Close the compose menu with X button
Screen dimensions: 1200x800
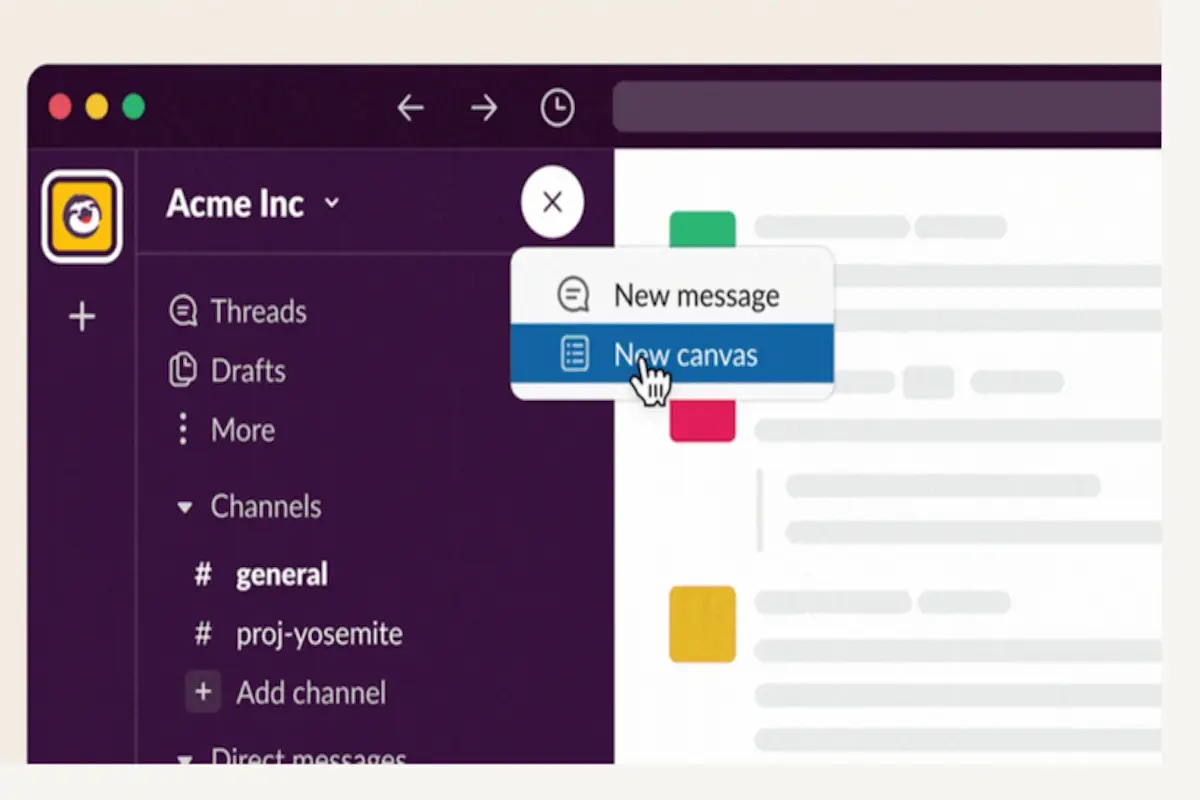click(x=552, y=203)
